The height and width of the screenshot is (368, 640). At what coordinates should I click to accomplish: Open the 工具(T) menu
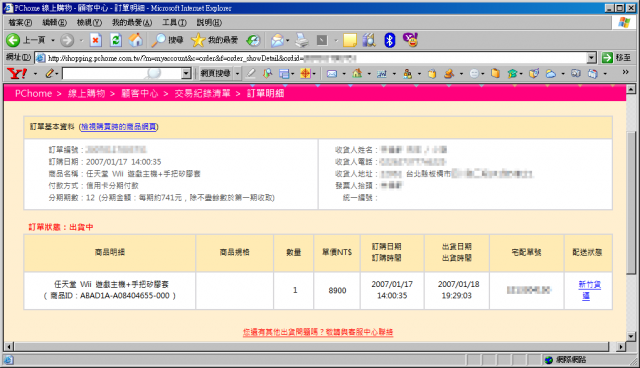click(x=174, y=22)
